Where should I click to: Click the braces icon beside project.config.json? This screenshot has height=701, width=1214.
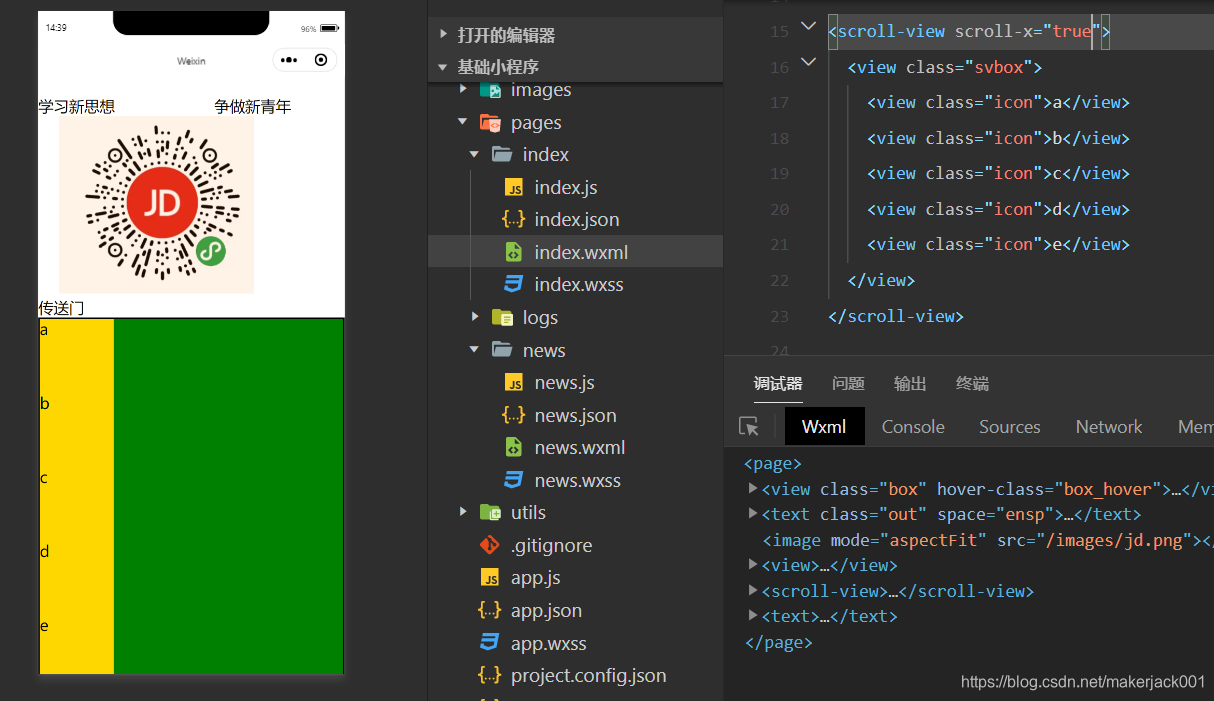(x=490, y=675)
